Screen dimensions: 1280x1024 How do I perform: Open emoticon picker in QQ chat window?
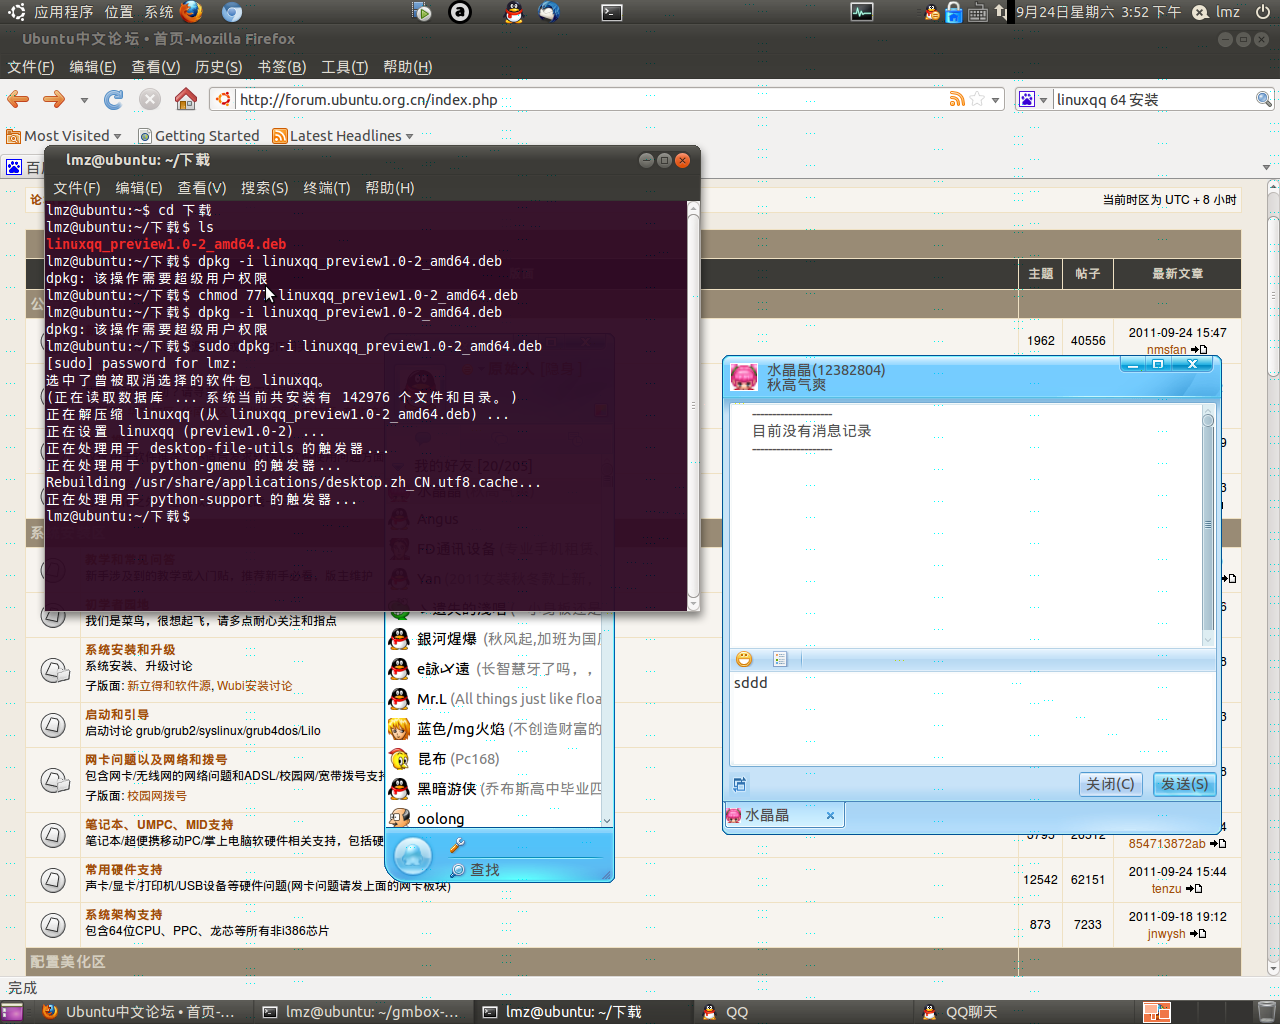pos(744,659)
